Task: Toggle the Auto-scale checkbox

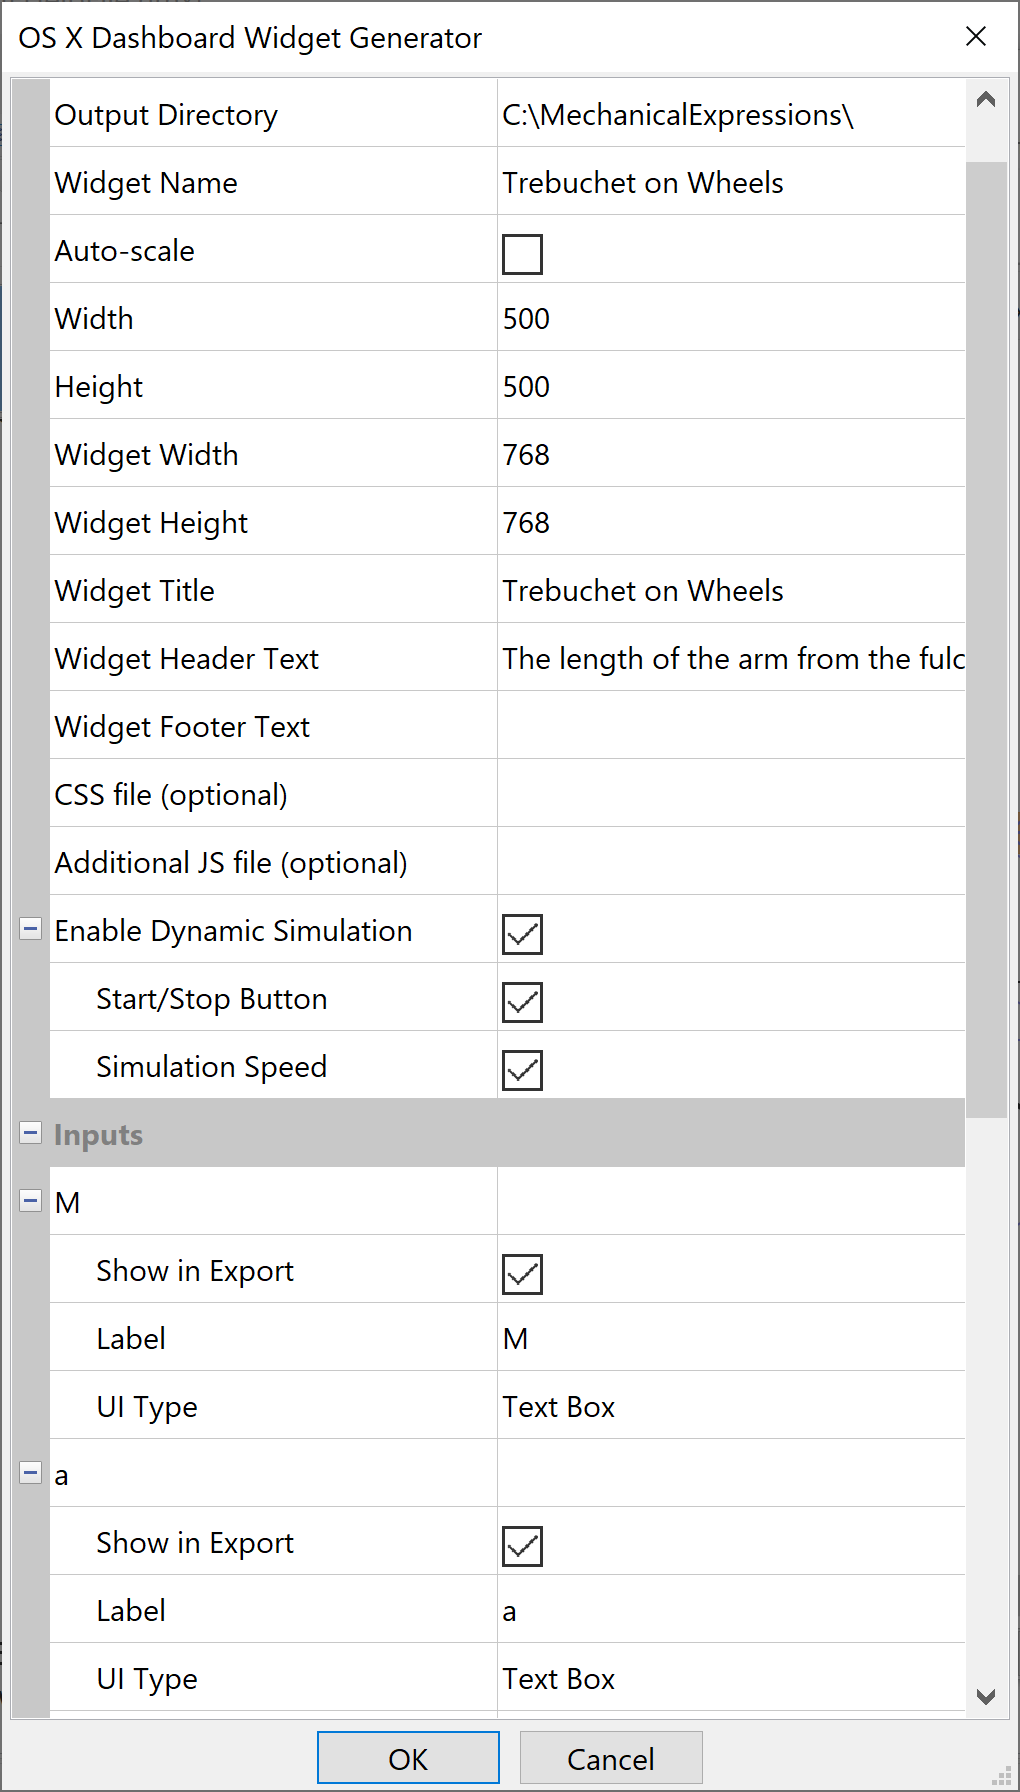Action: coord(522,254)
